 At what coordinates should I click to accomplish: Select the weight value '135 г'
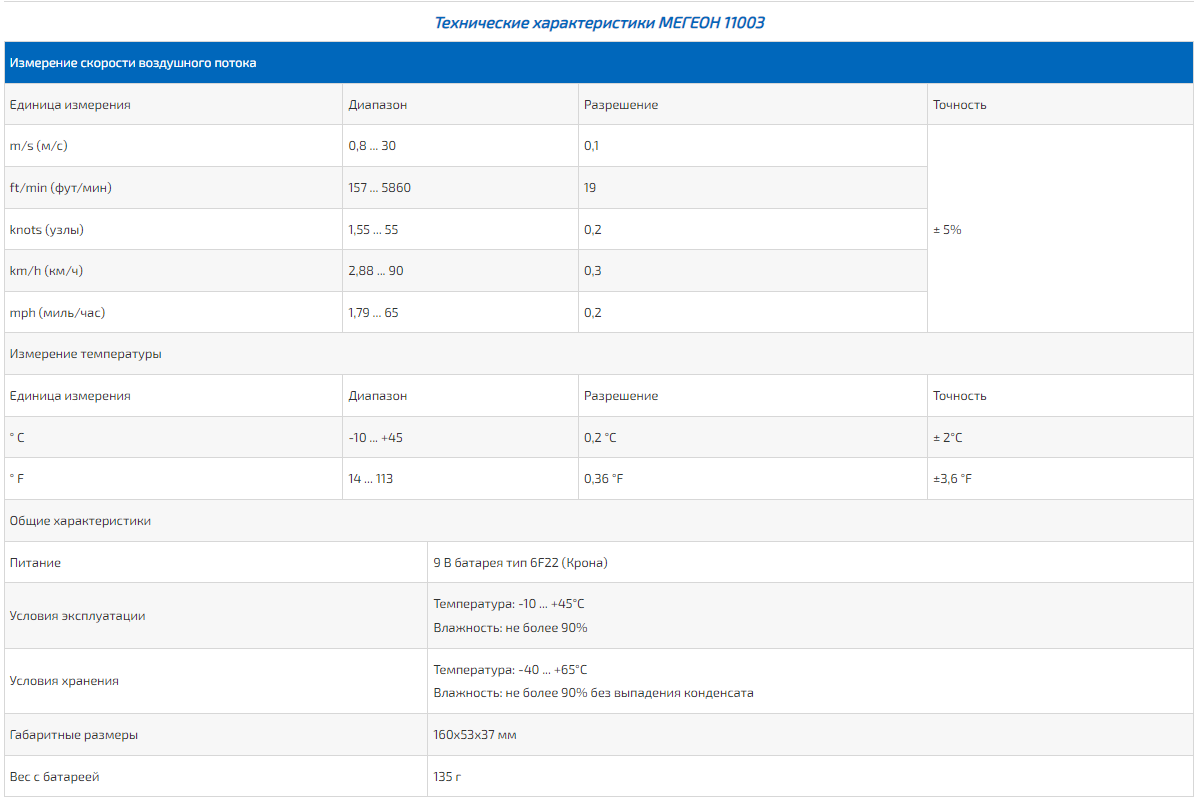tap(447, 778)
